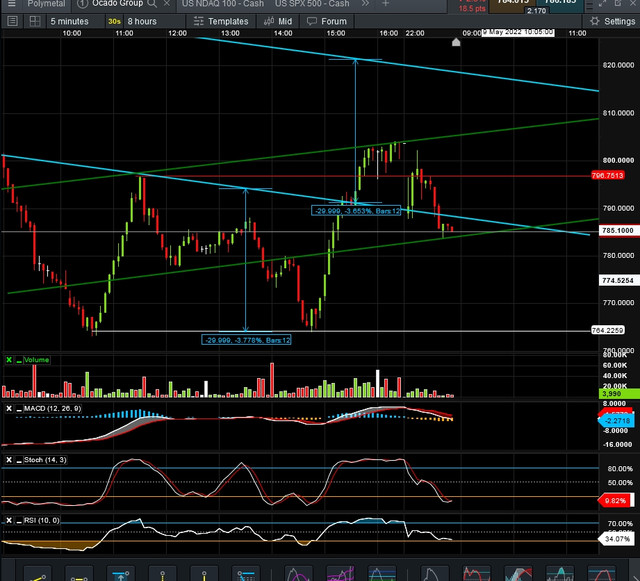
Task: Click the 764.2250 support level label
Action: (x=607, y=330)
